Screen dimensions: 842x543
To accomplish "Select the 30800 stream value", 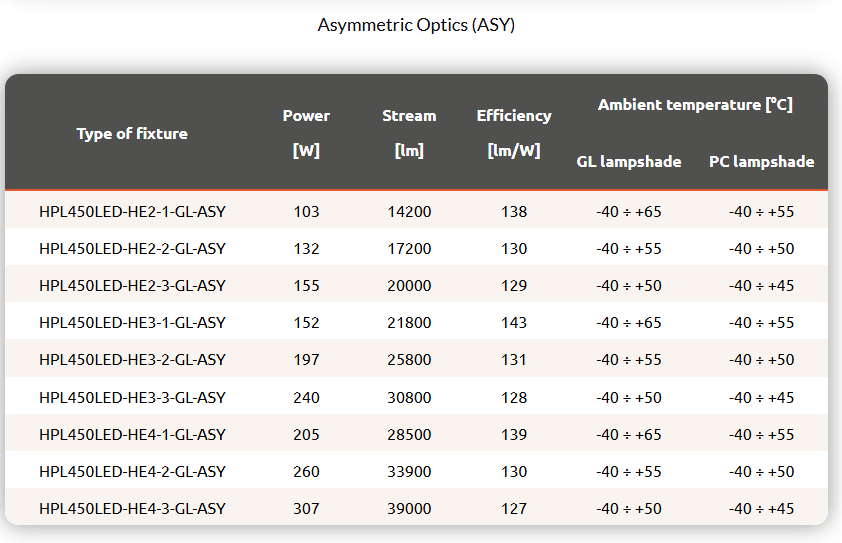I will 409,398.
